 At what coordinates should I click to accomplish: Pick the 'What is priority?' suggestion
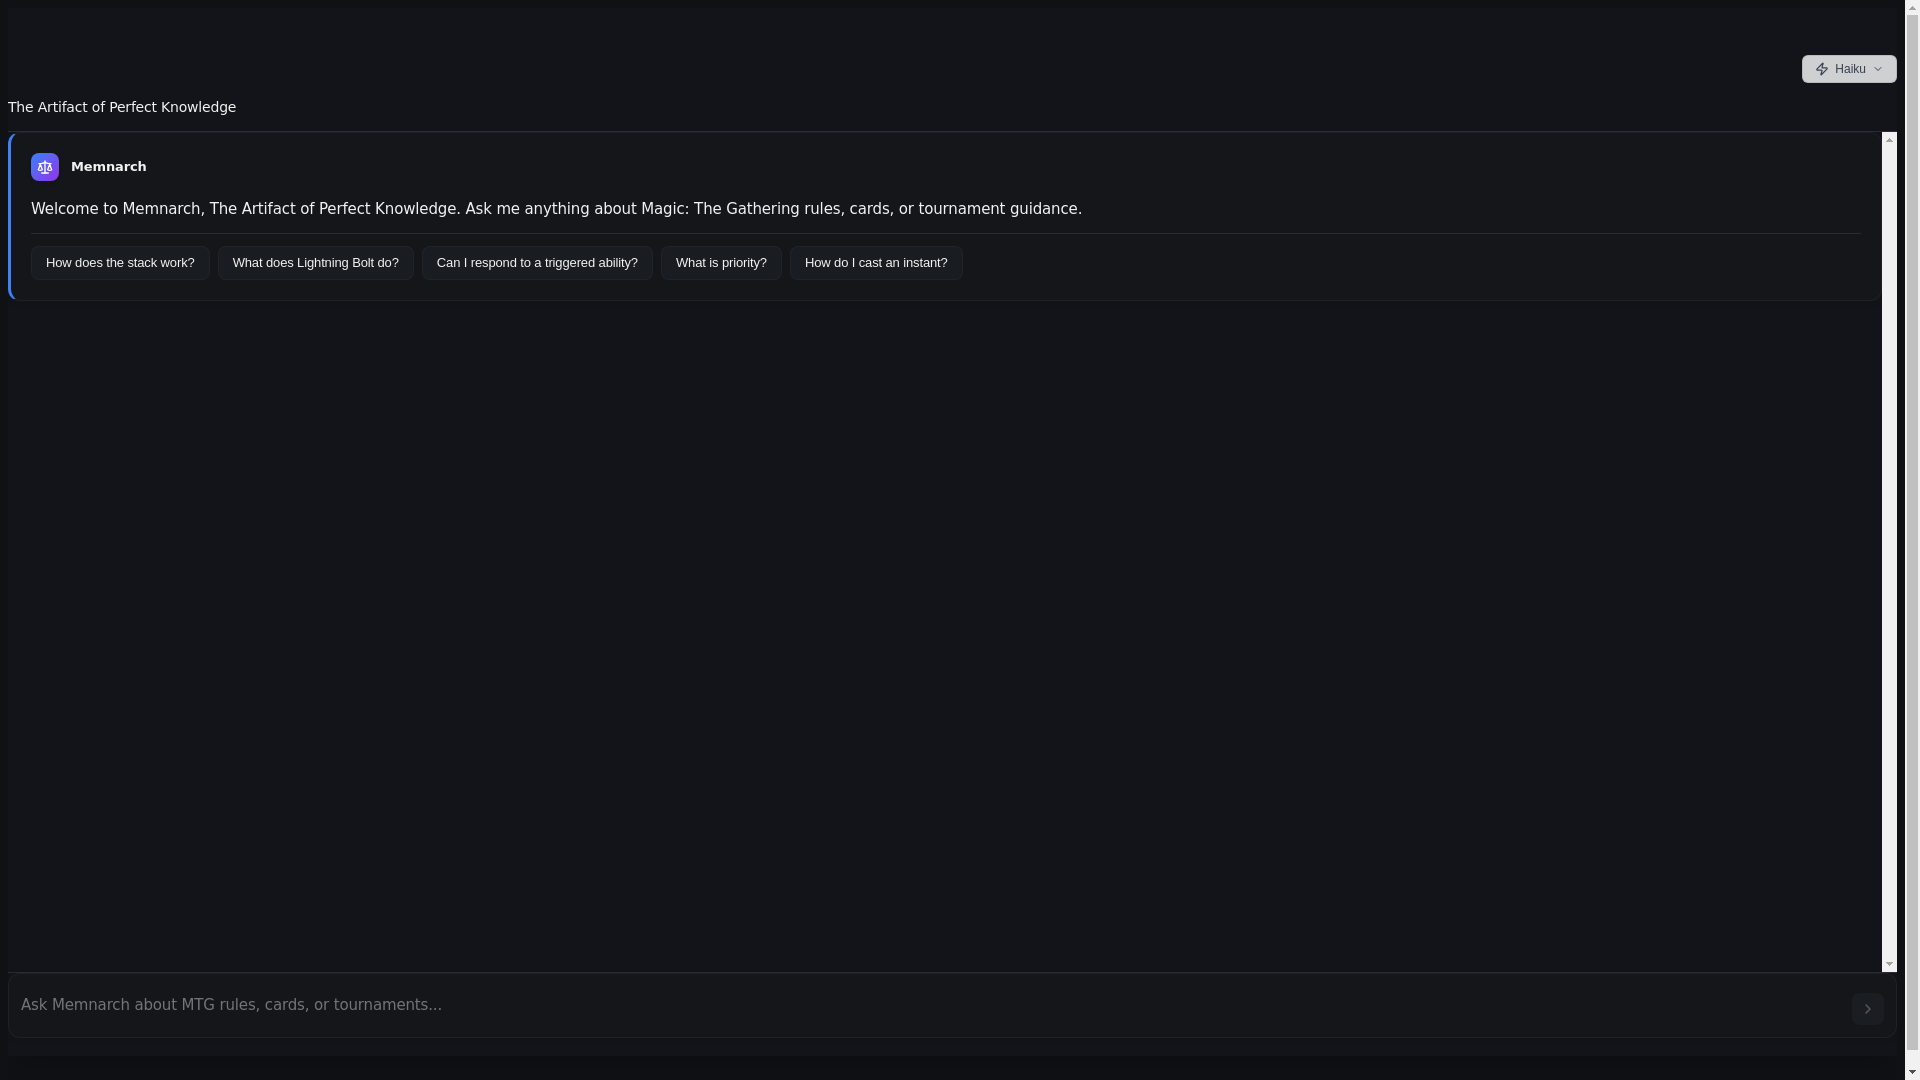click(x=721, y=263)
